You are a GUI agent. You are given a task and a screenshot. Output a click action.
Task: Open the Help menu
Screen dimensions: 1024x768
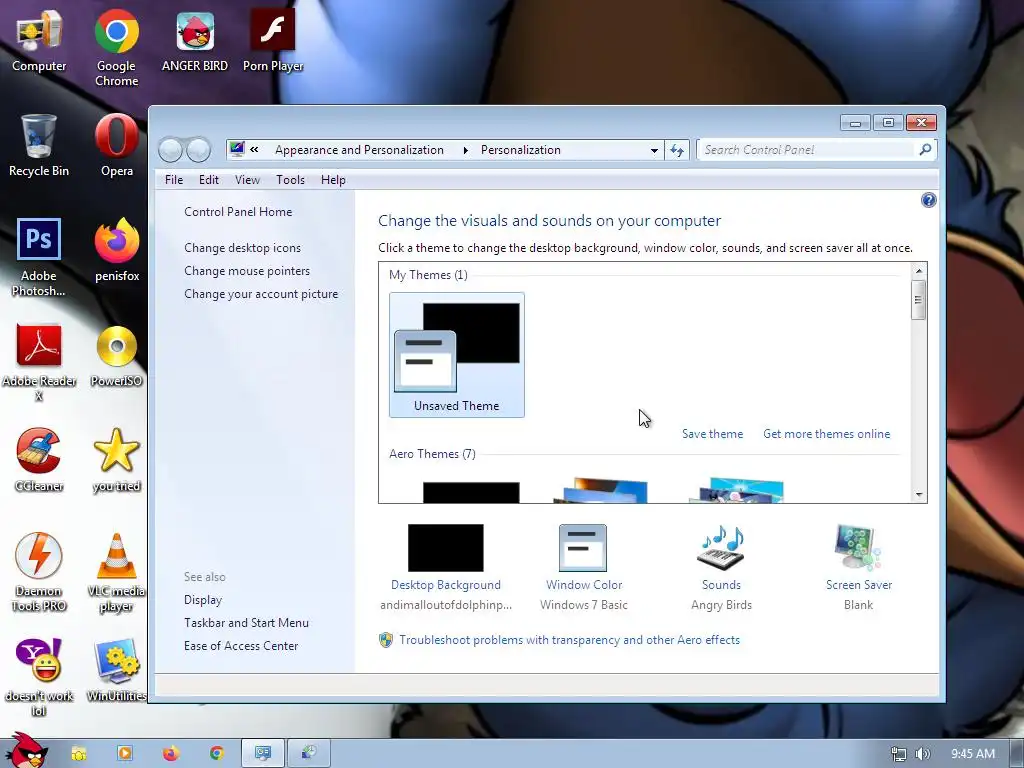[x=333, y=180]
